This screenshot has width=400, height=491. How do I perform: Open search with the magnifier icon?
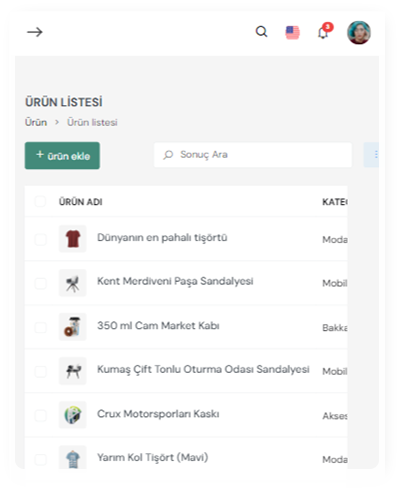(261, 32)
